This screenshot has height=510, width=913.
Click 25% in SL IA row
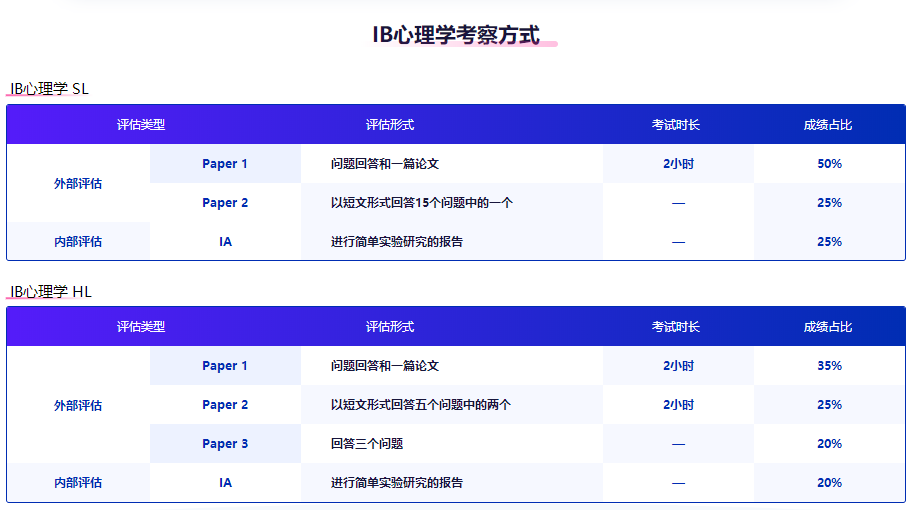829,242
